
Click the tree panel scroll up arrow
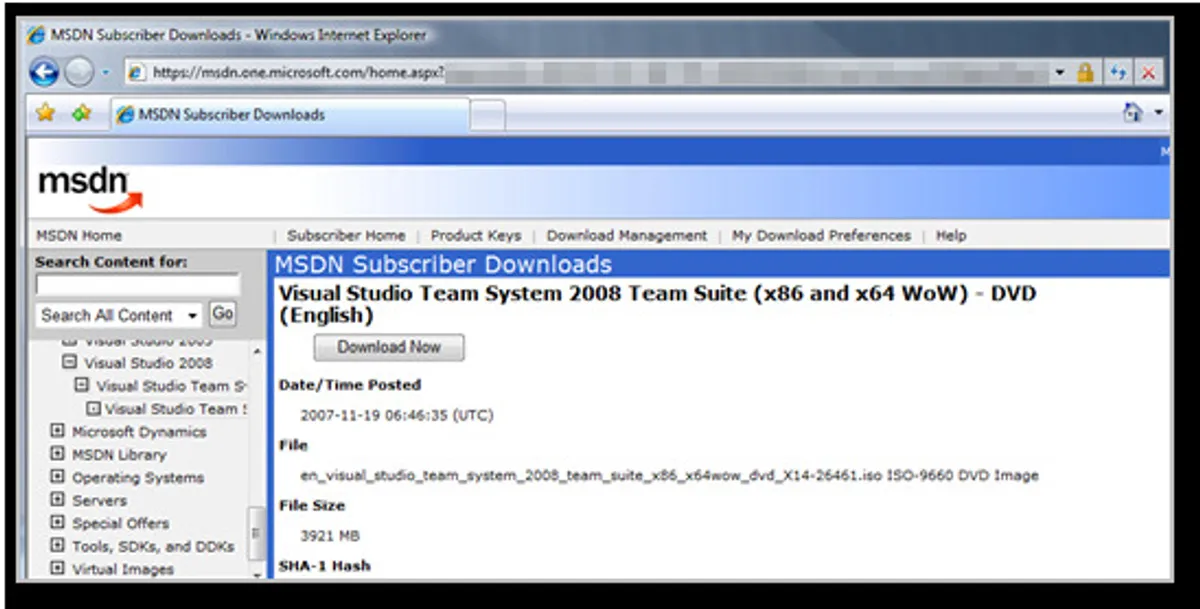[x=257, y=351]
